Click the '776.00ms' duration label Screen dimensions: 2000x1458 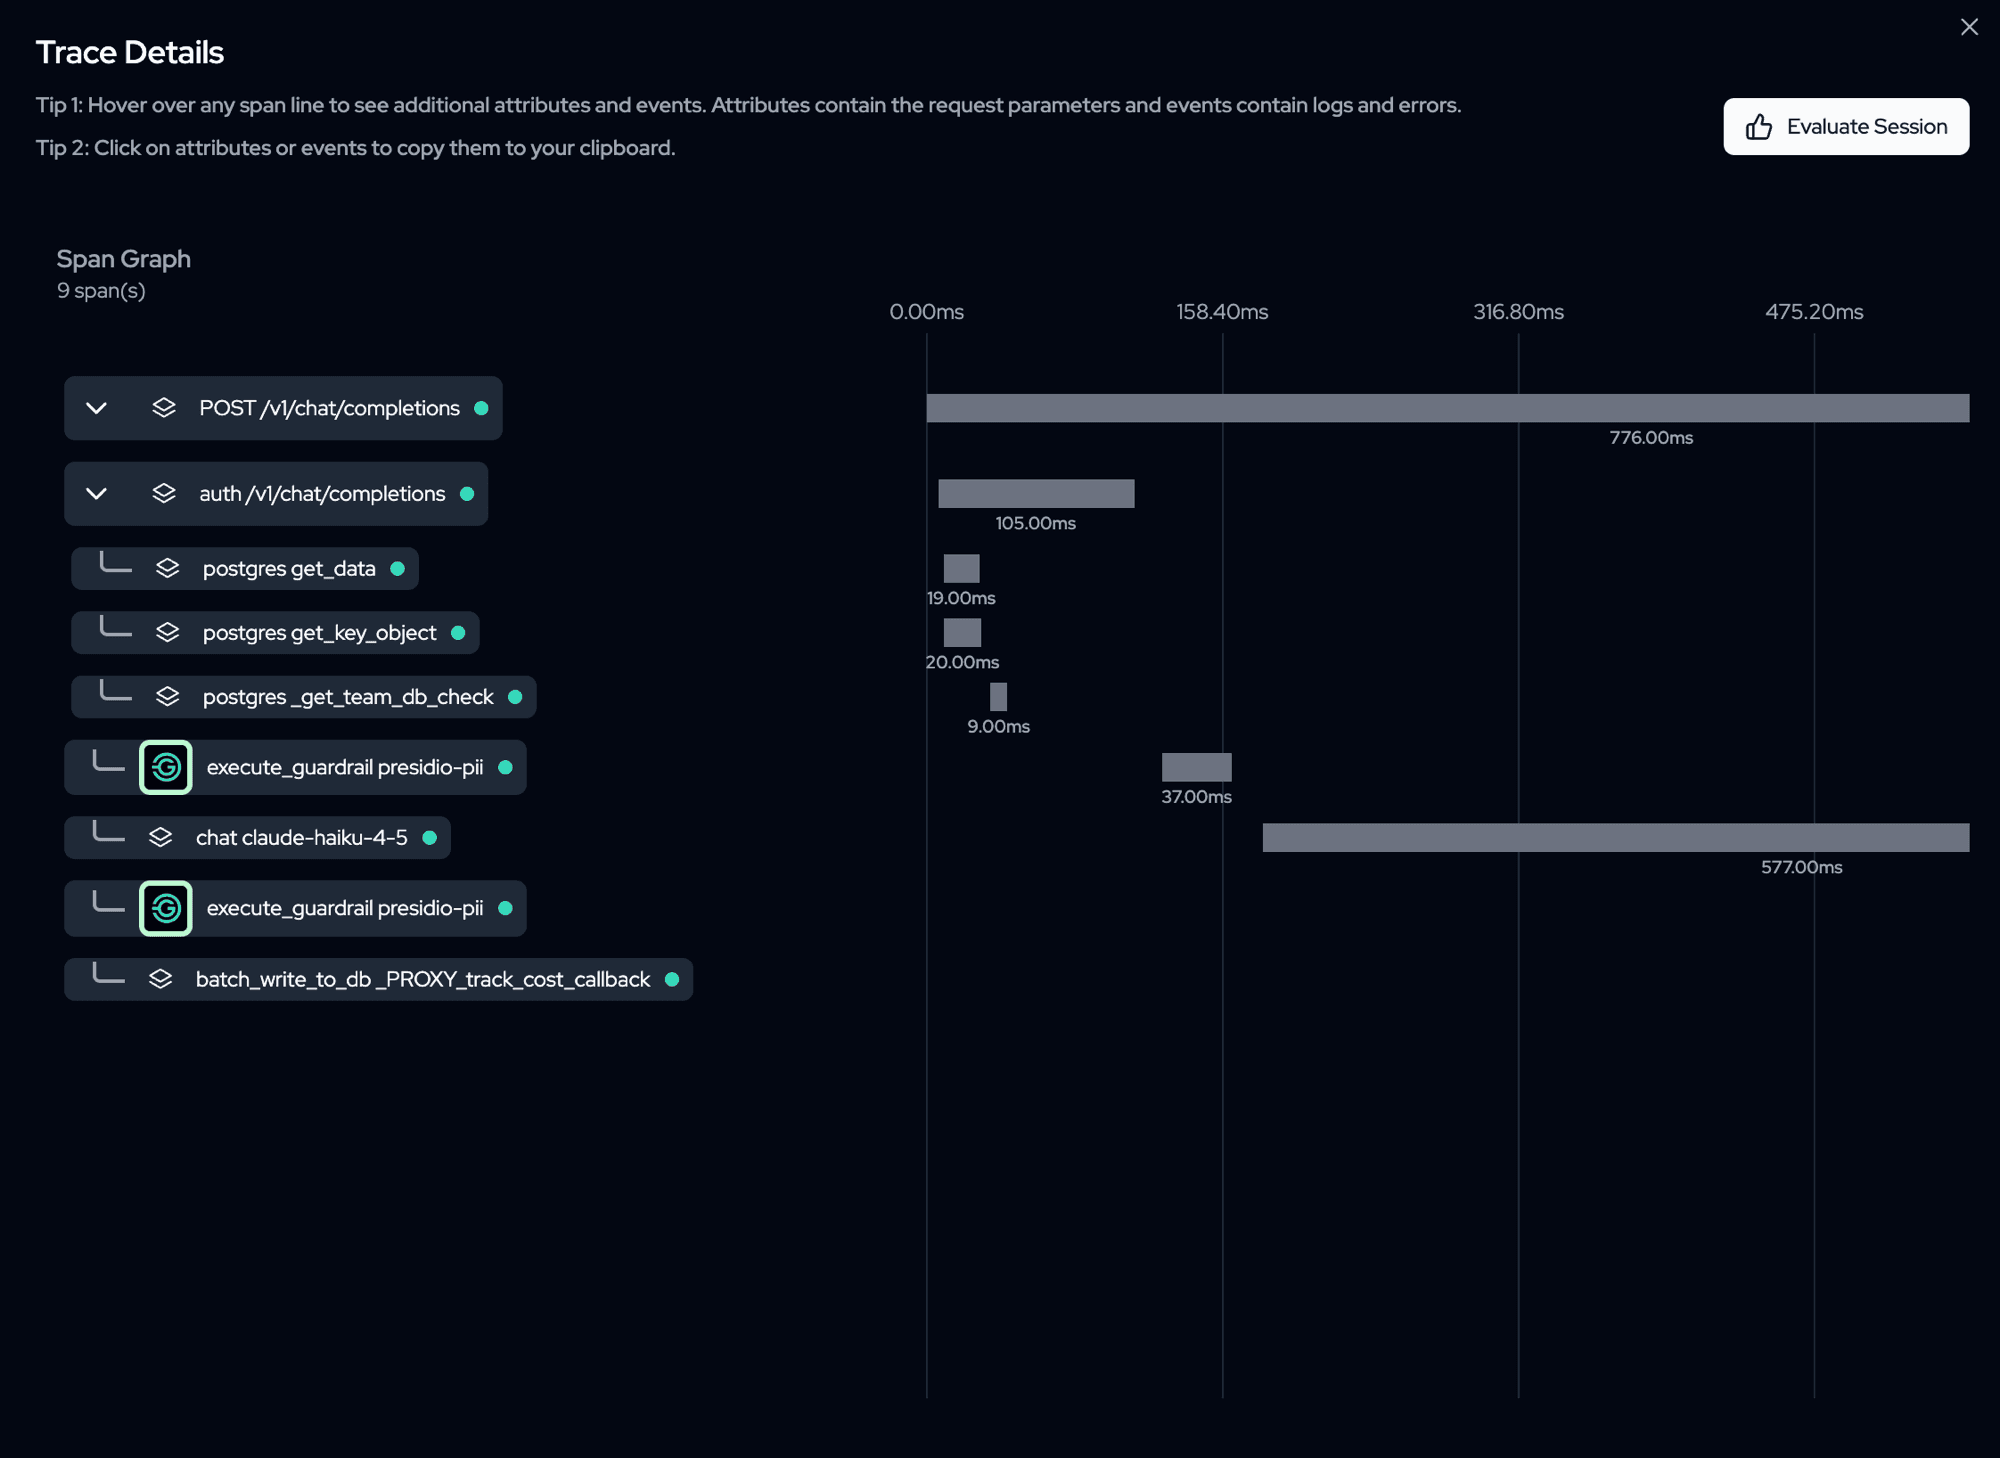1651,438
